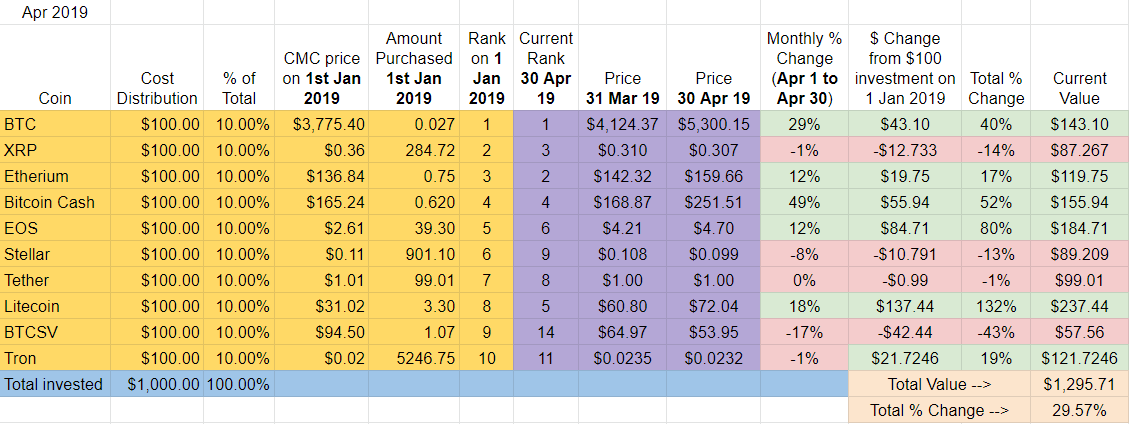Viewport: 1129px width, 424px height.
Task: Click the 'CMC price on 1st Jan 2019' header
Action: click(x=322, y=68)
